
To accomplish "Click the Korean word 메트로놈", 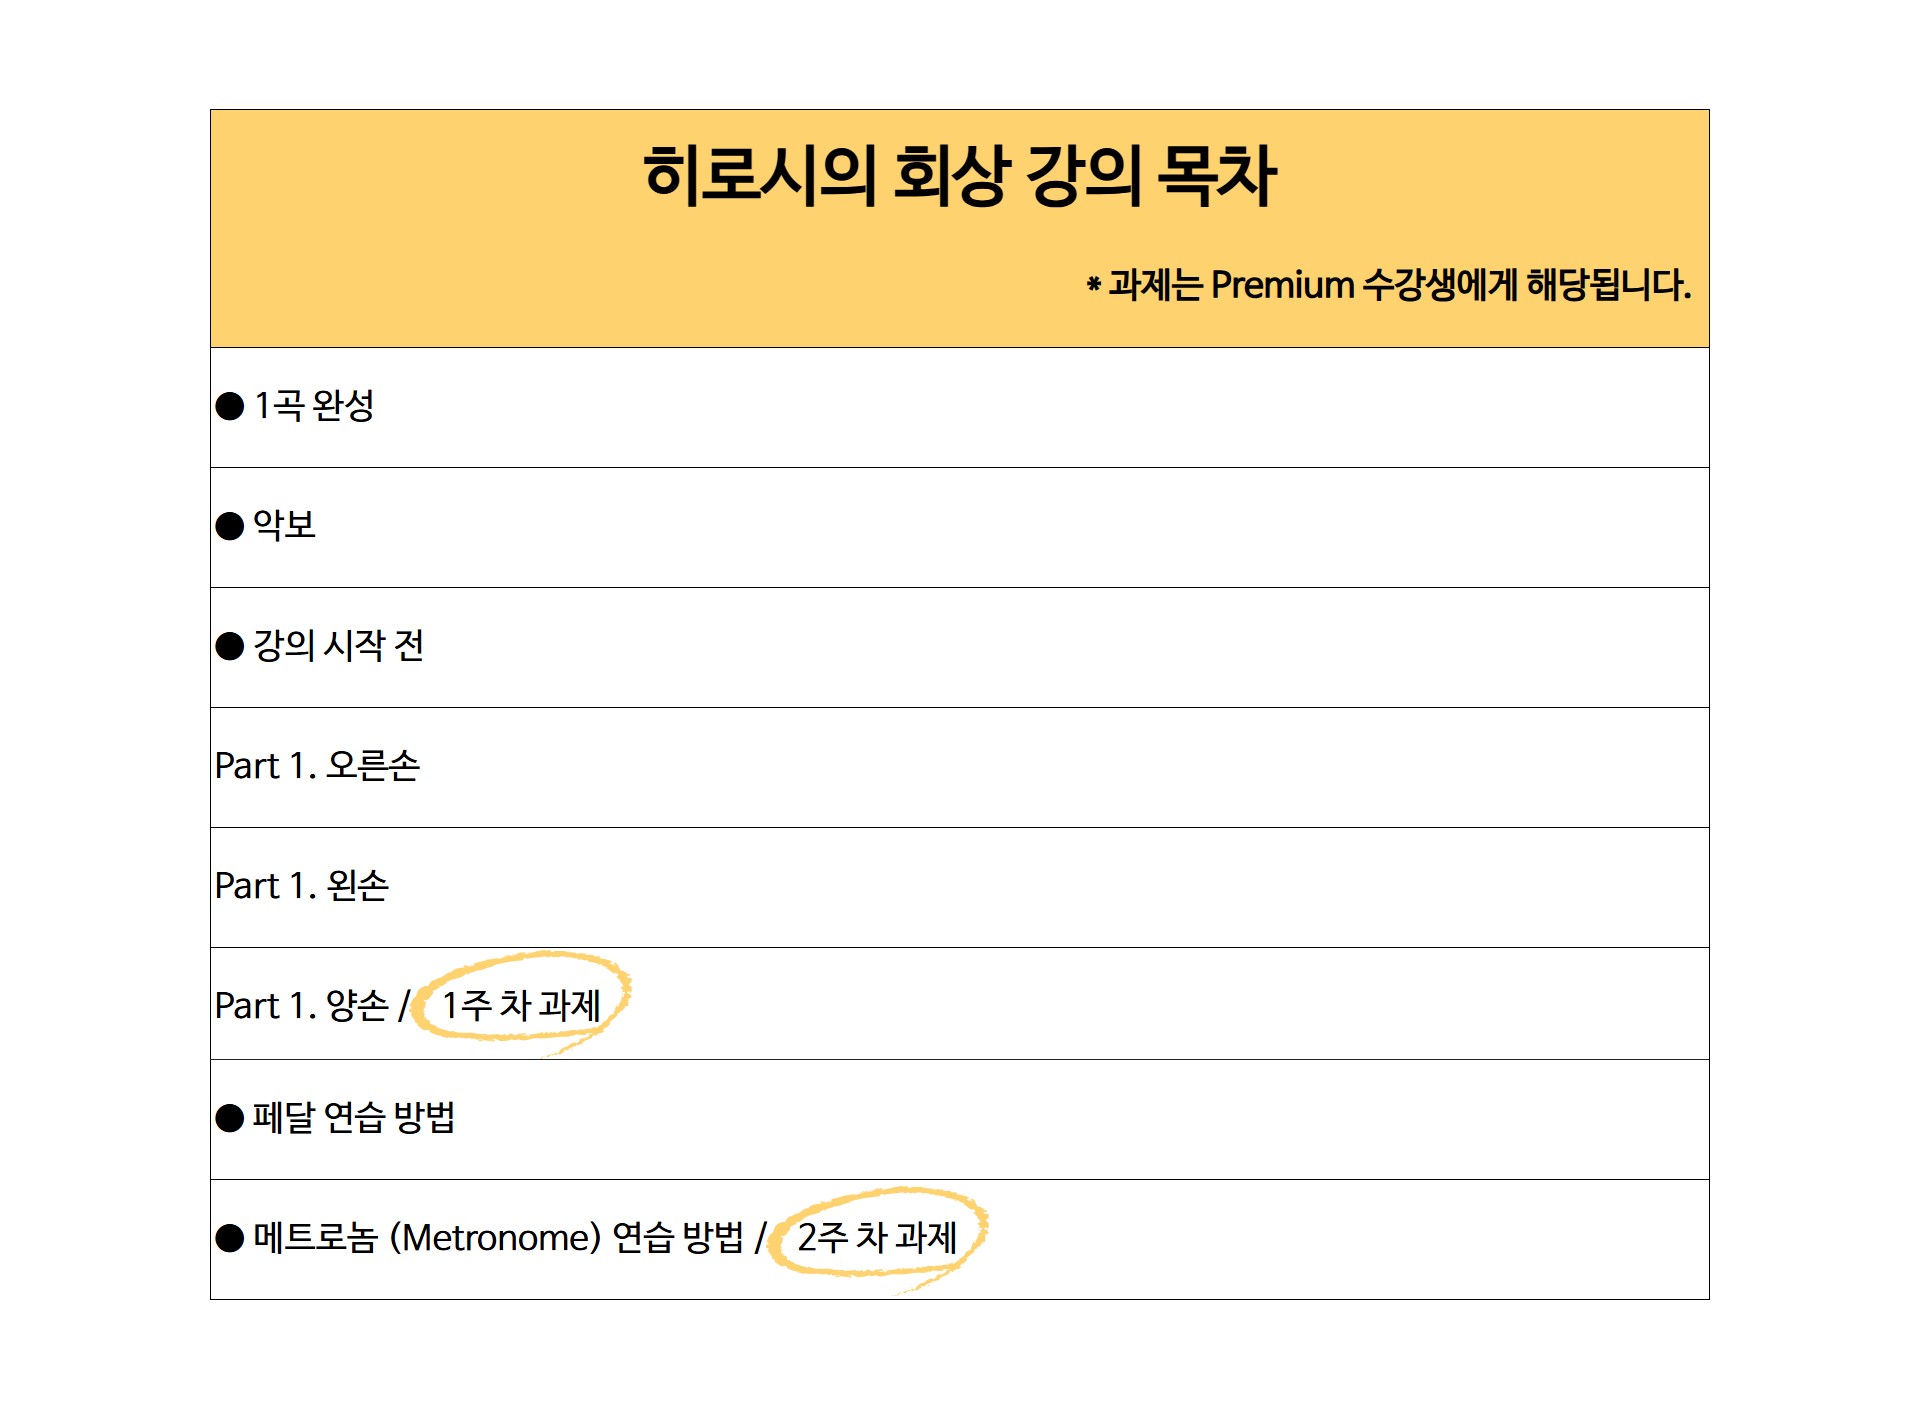I will [x=315, y=1238].
